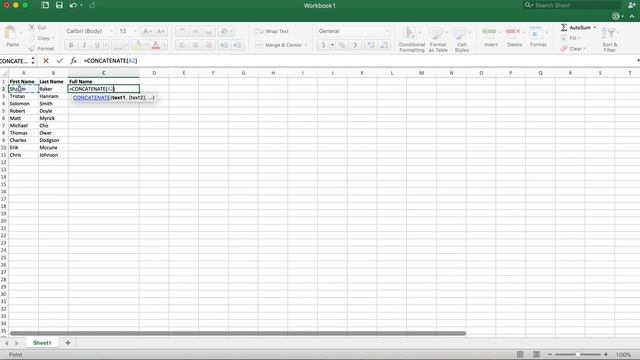Open Conditional Formatting
This screenshot has height=360, width=640.
coord(412,39)
